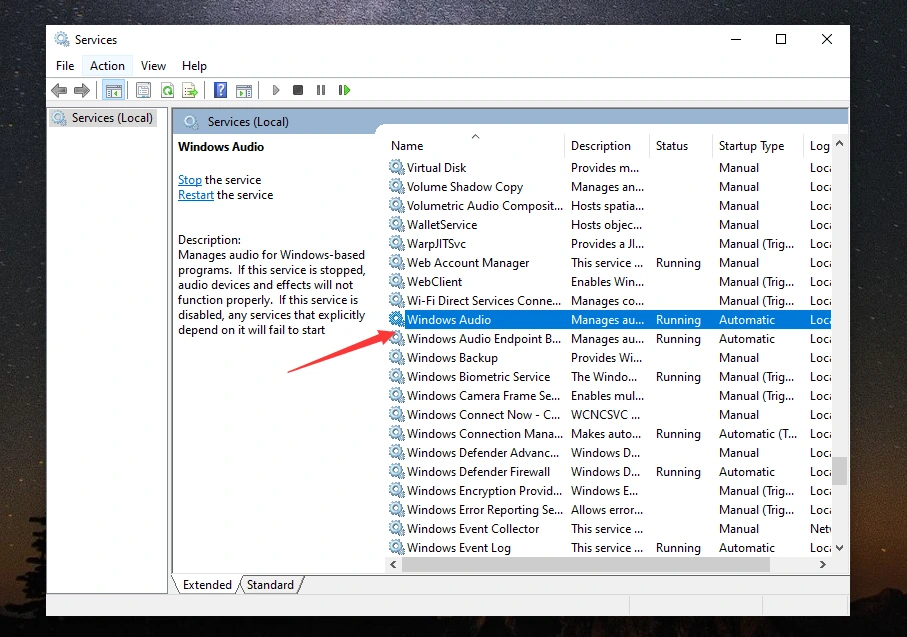Sort by the Status column header
This screenshot has height=637, width=907.
tap(681, 146)
